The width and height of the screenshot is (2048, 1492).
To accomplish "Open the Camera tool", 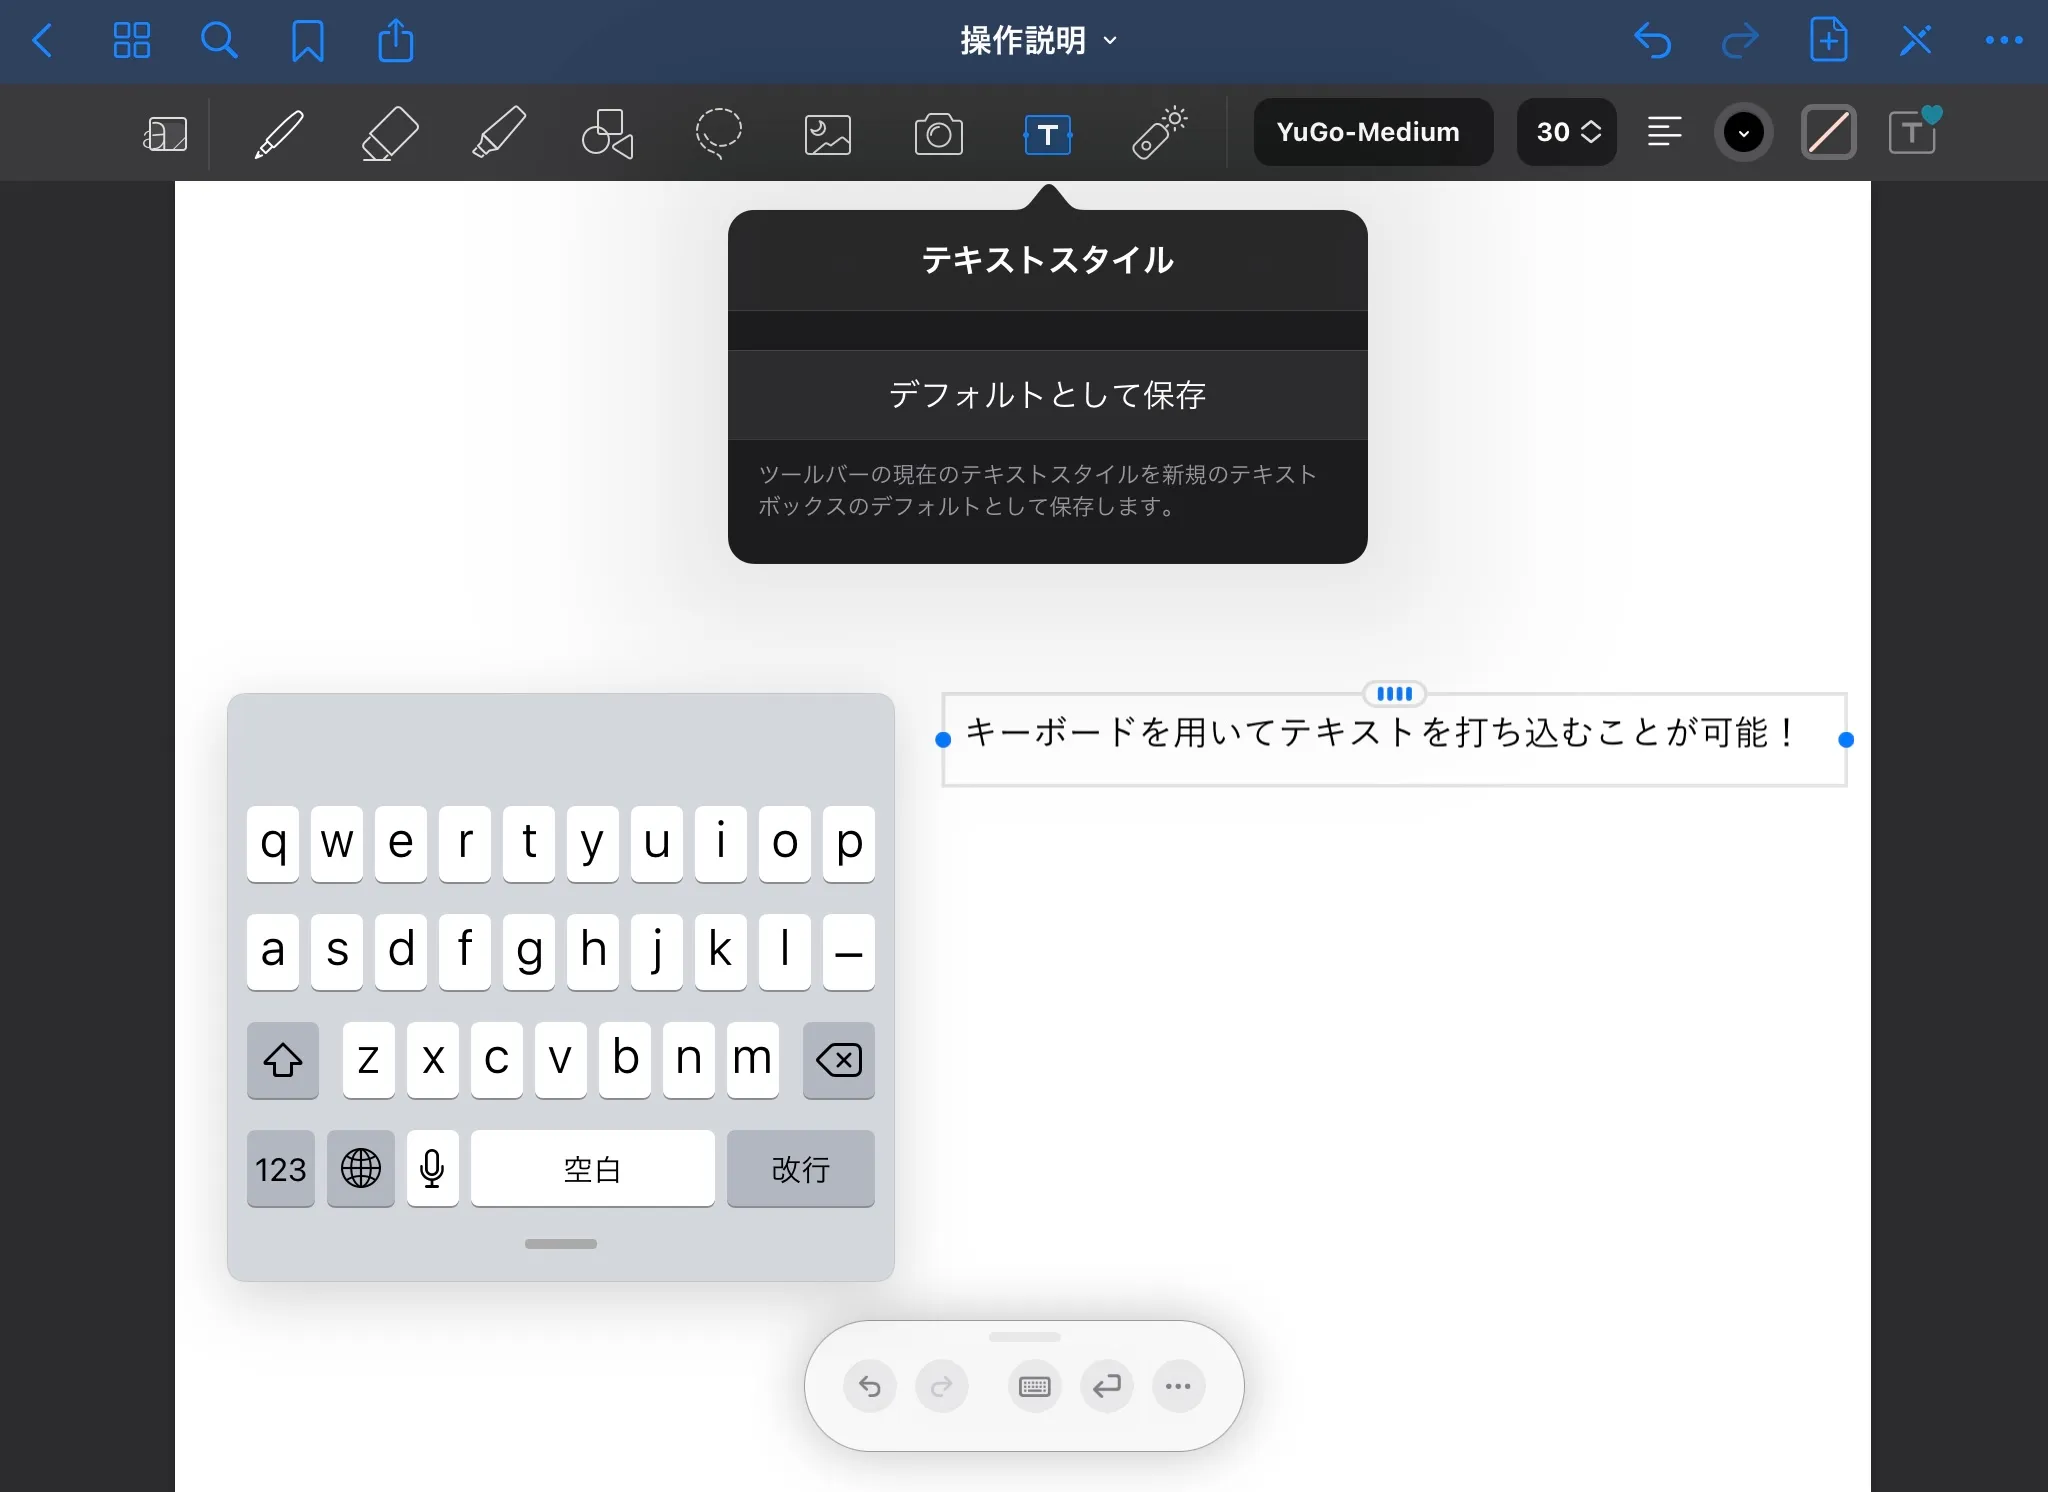I will (x=938, y=133).
